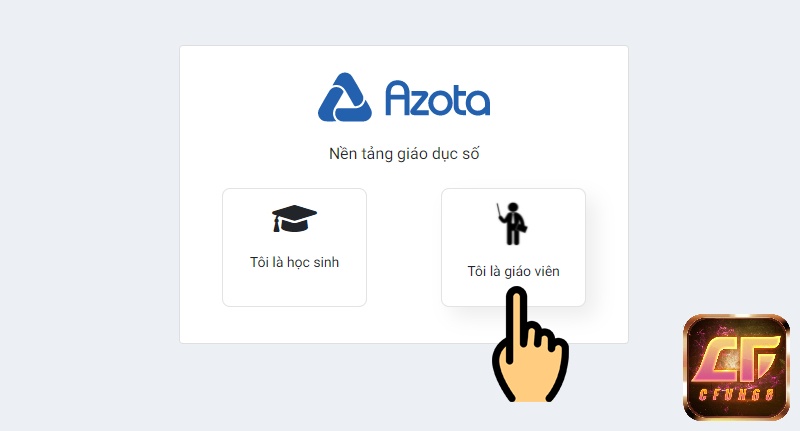This screenshot has height=431, width=800.
Task: Click the Azota triangle logo icon
Action: click(x=345, y=98)
